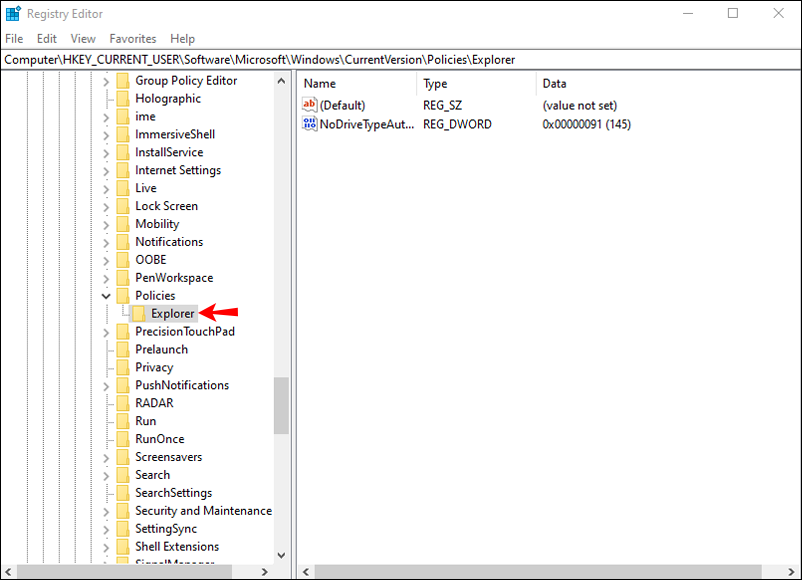Select the Shell Extensions key label

[177, 546]
